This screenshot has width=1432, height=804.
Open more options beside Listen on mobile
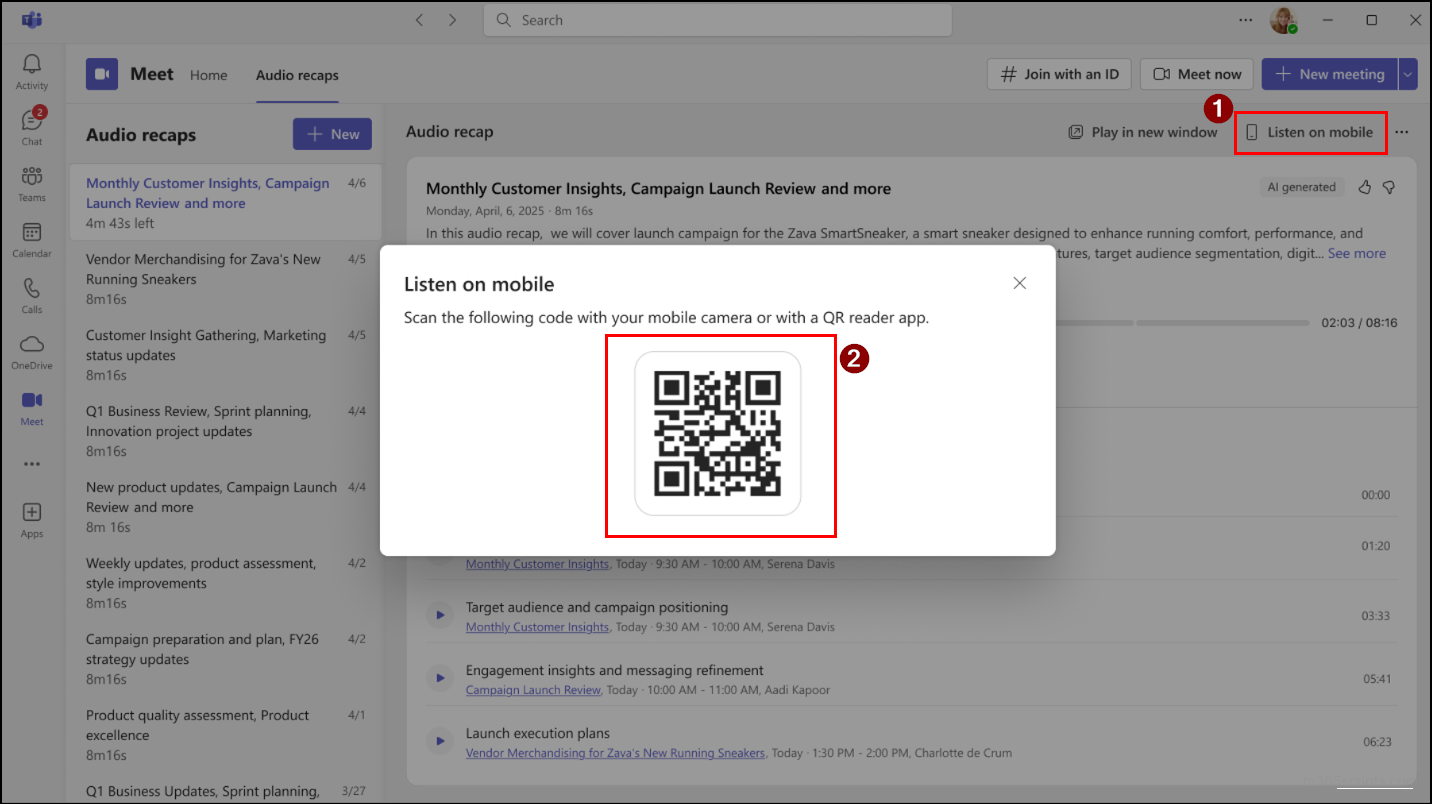(x=1402, y=131)
